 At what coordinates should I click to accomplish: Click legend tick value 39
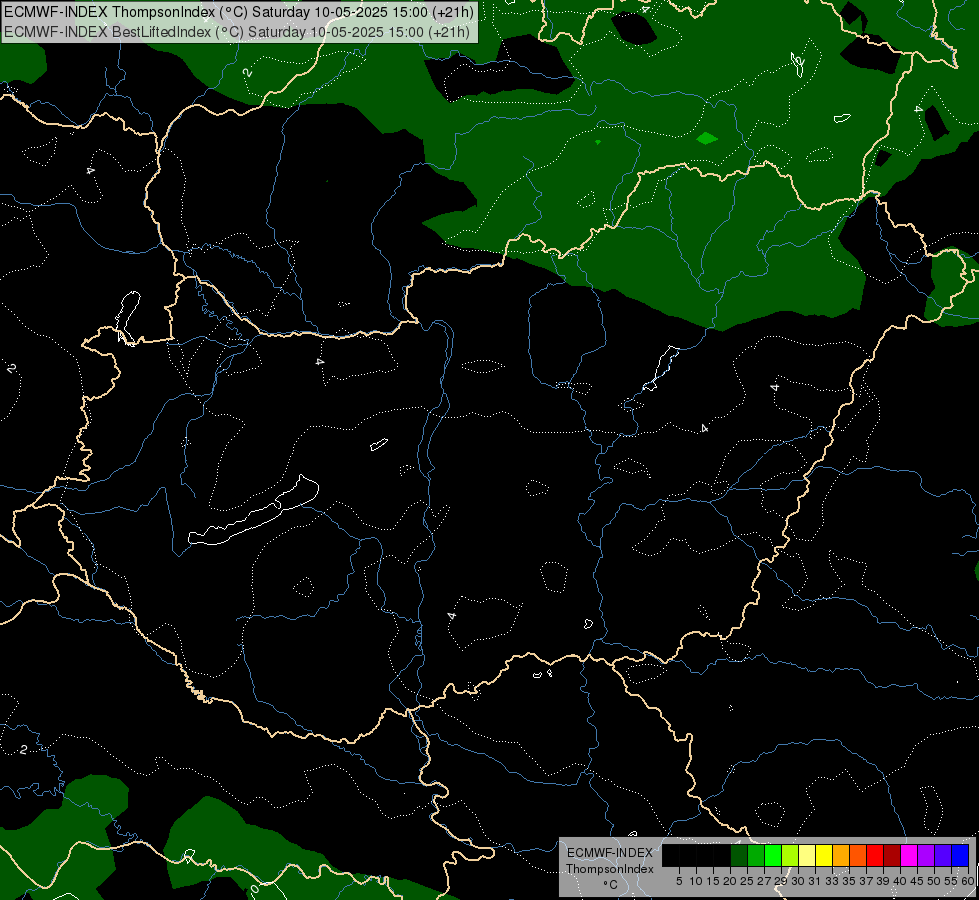(883, 881)
